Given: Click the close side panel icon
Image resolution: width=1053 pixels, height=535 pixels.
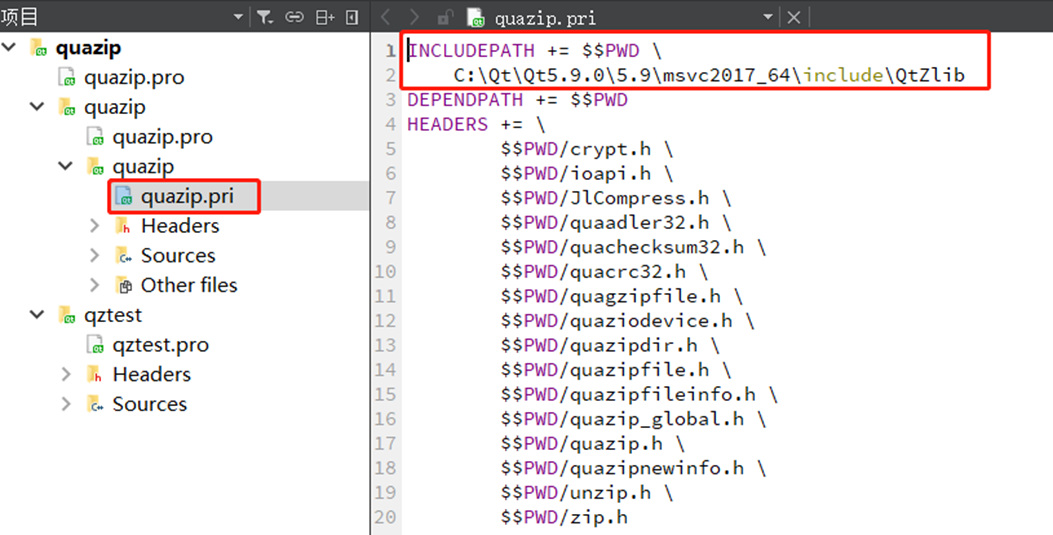Looking at the screenshot, I should 352,17.
